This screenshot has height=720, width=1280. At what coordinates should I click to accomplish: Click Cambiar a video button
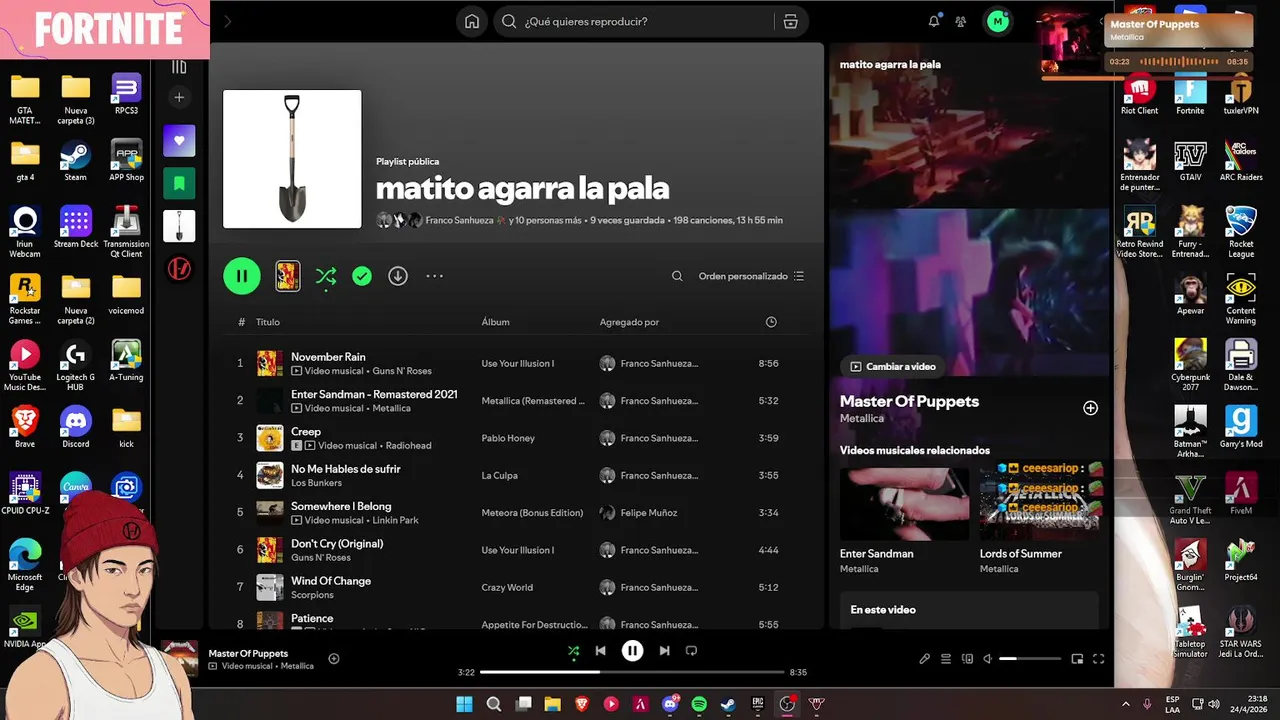point(893,366)
